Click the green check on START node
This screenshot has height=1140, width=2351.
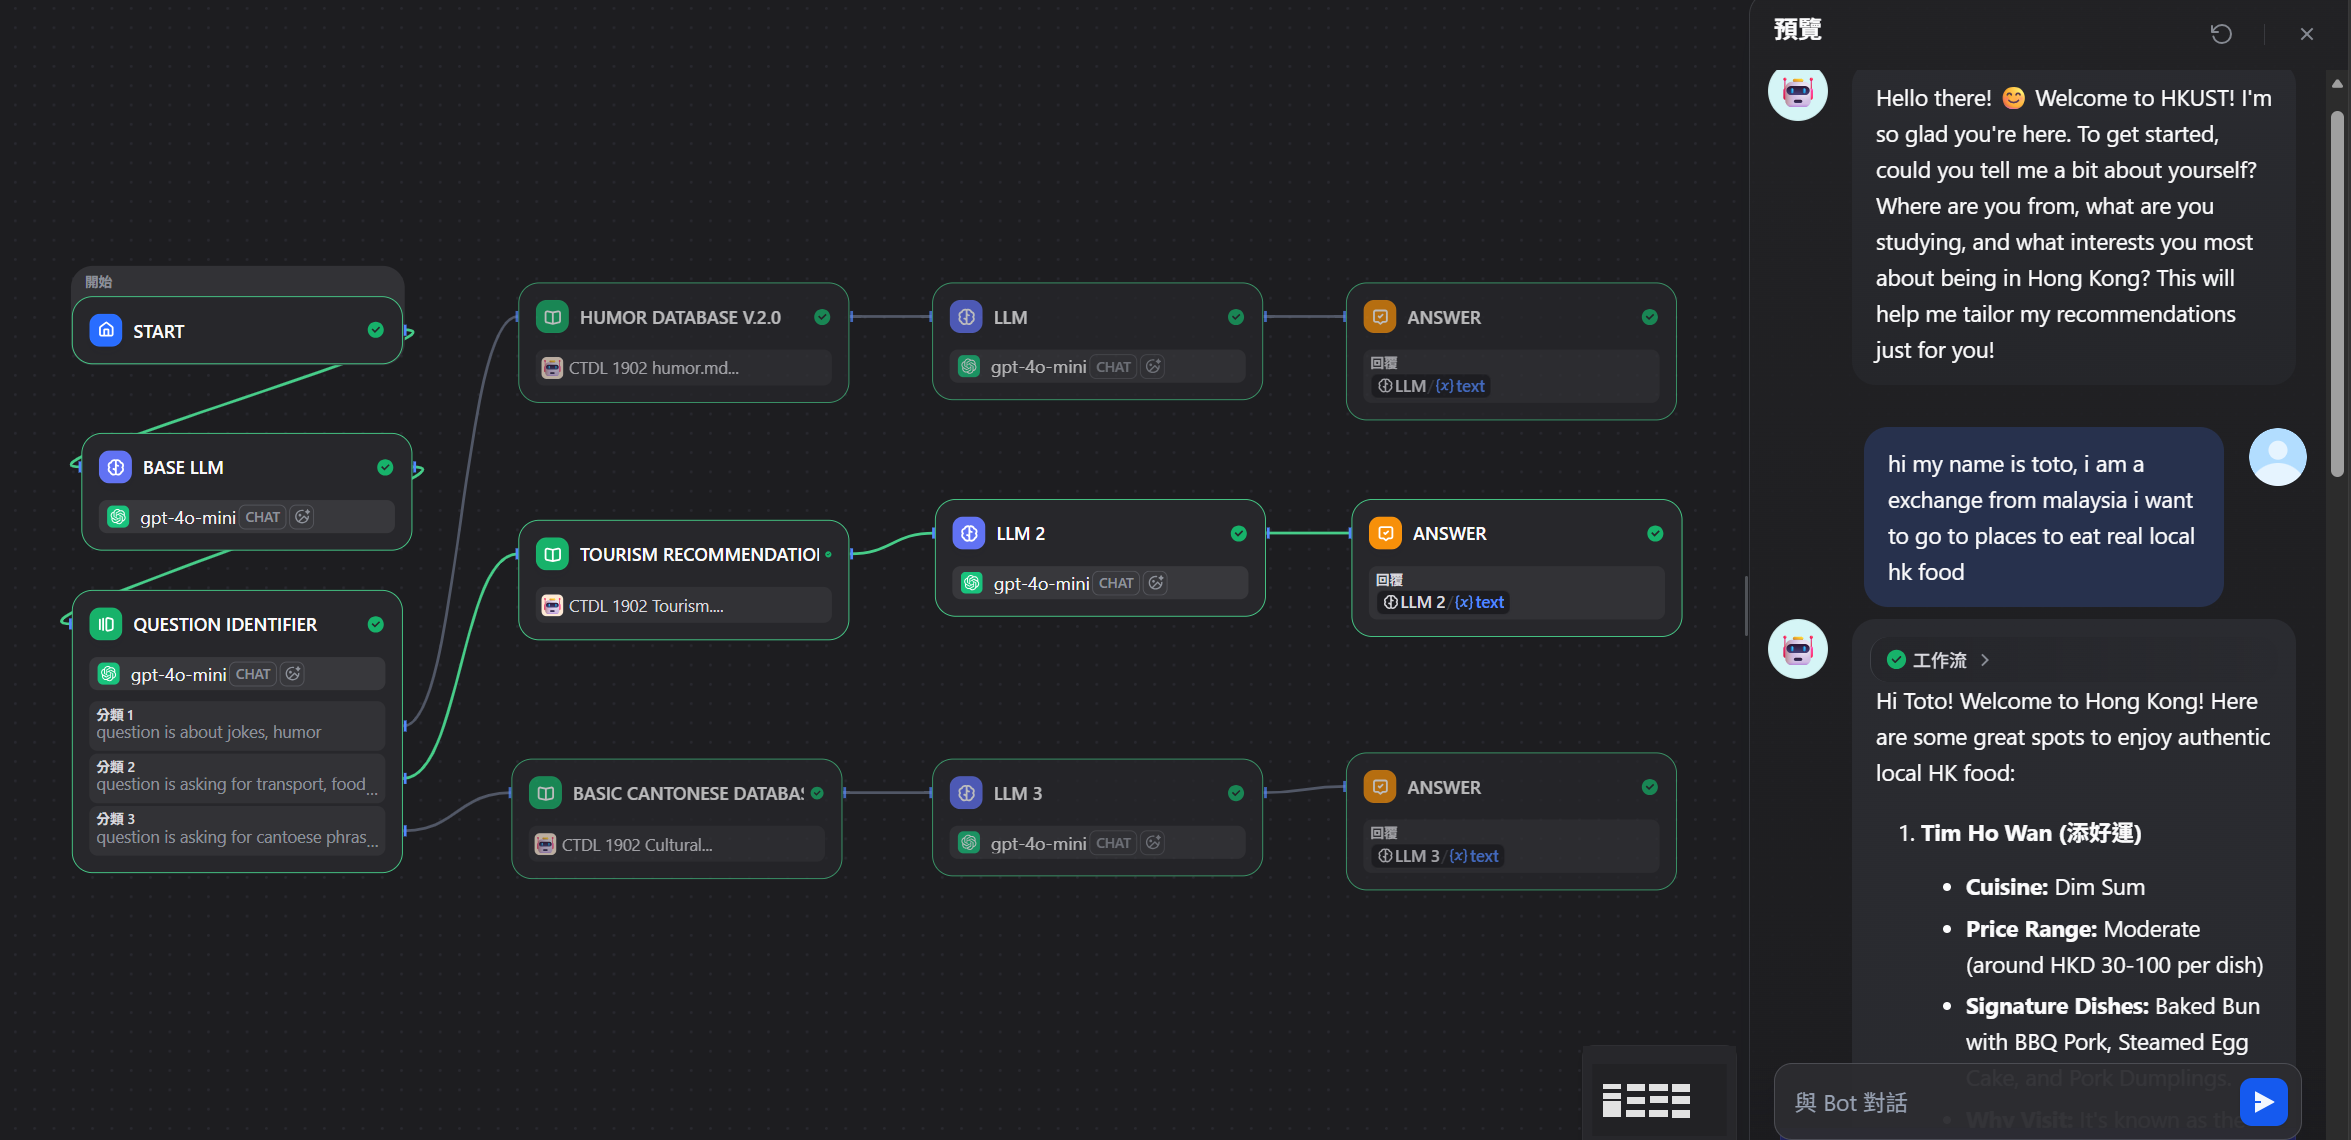tap(376, 330)
